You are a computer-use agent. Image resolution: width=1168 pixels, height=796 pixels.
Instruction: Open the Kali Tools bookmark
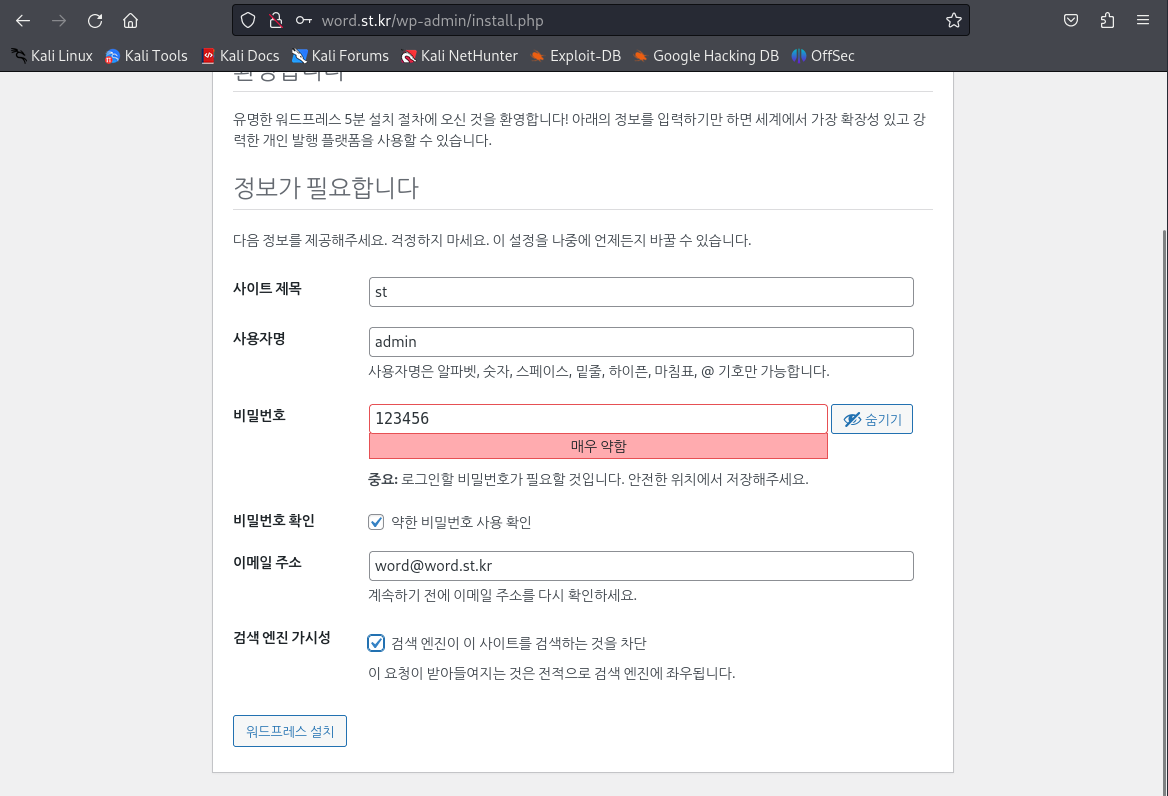[x=146, y=56]
